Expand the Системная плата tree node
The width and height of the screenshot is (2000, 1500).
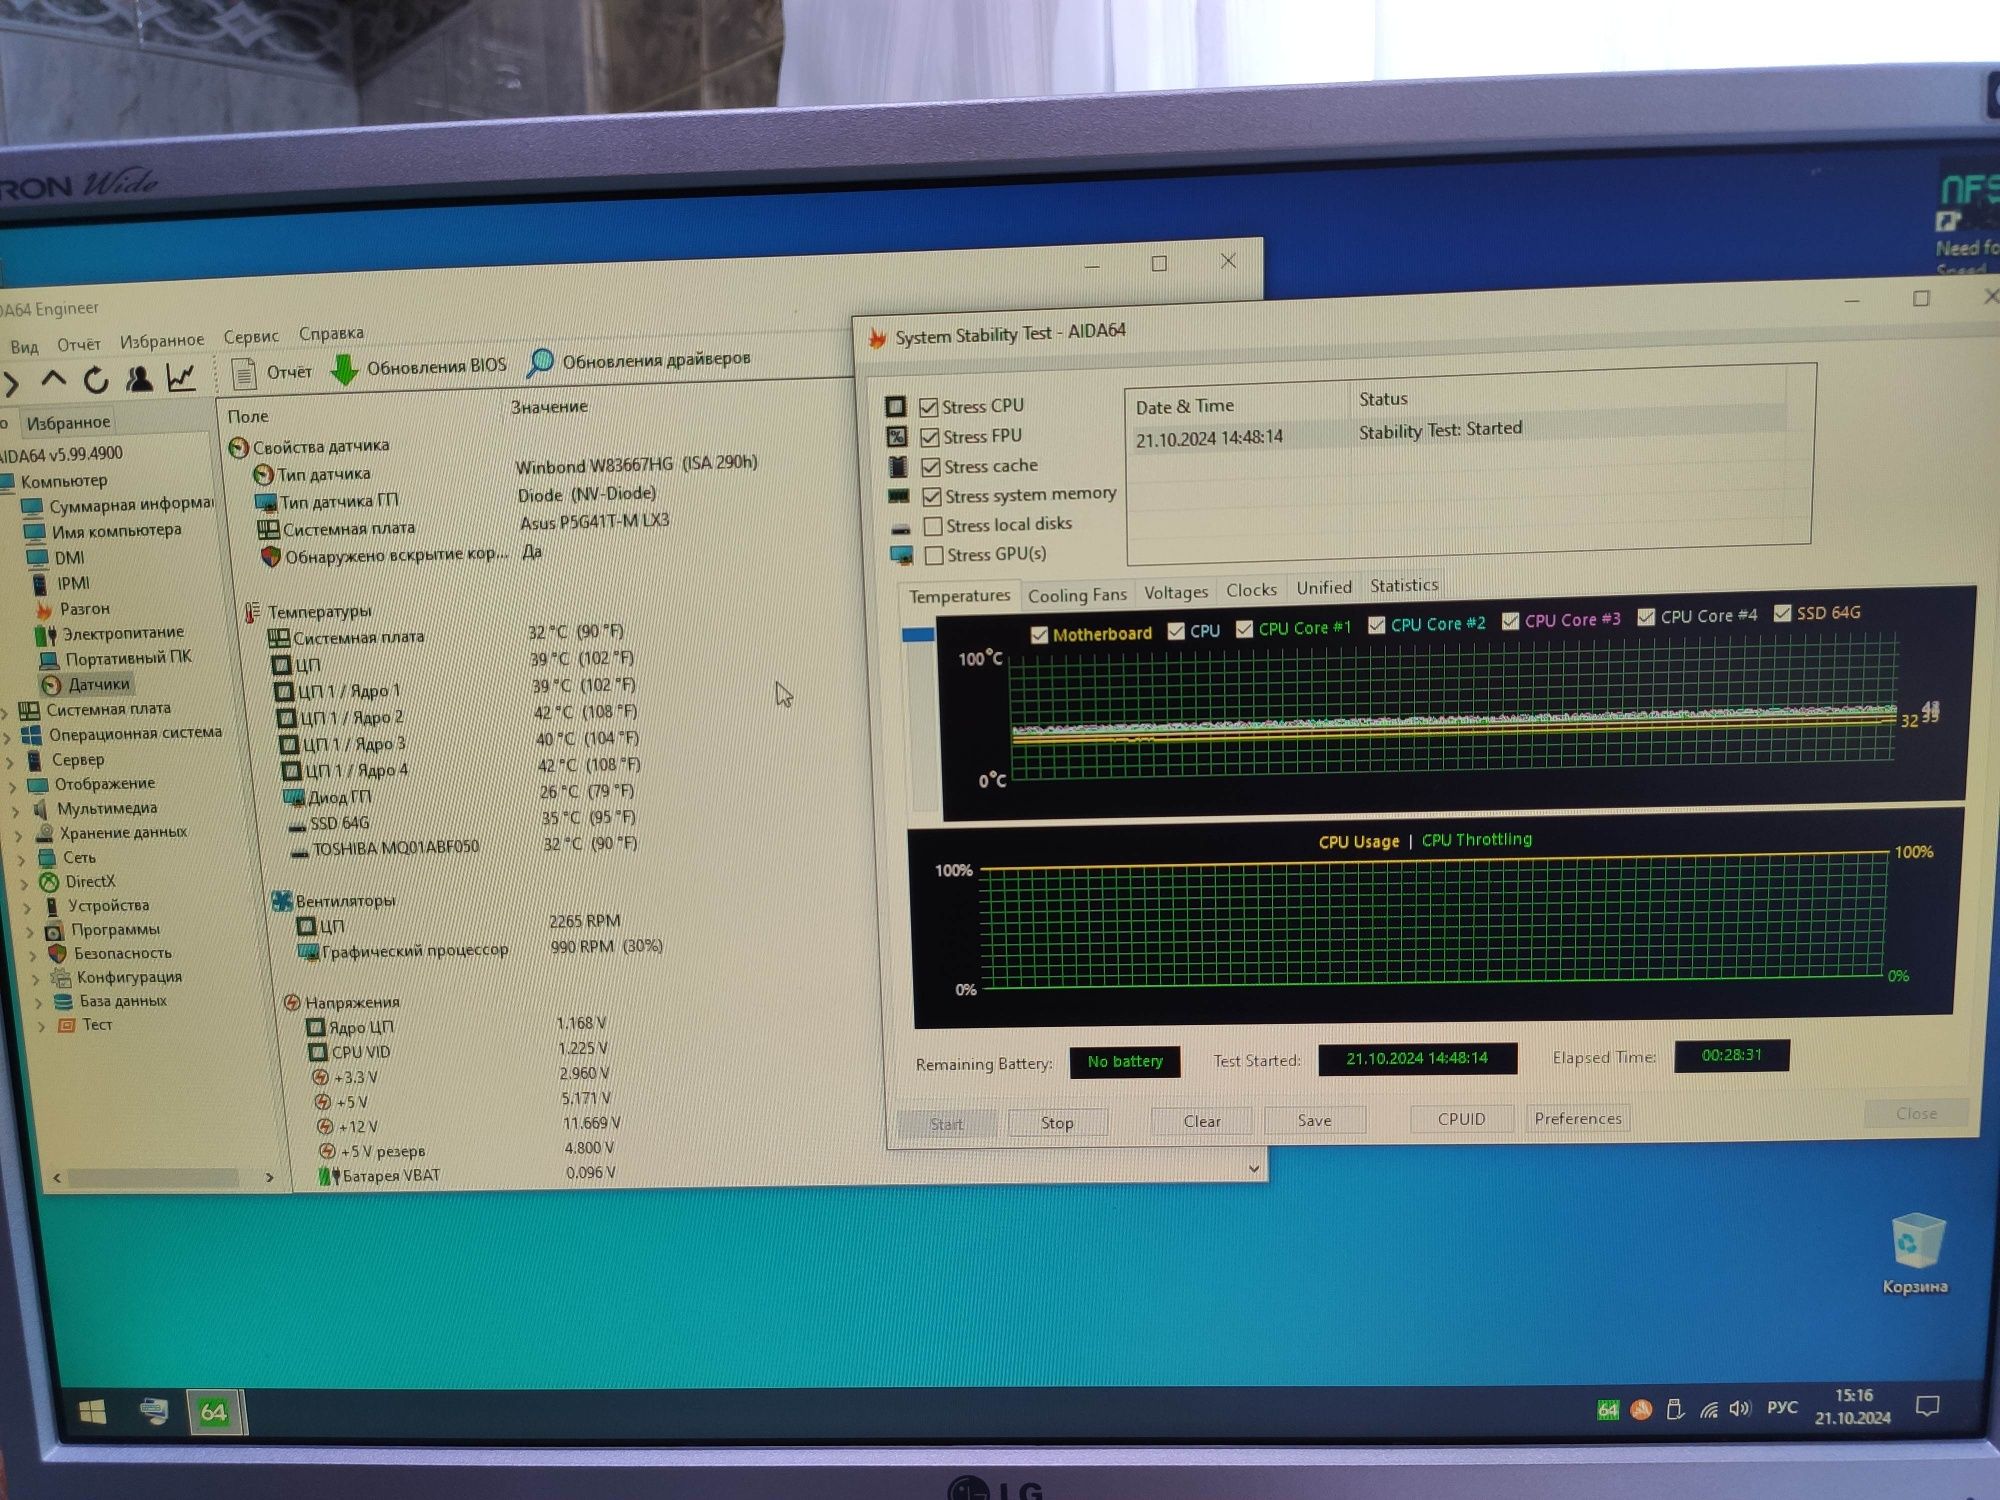[x=5, y=713]
